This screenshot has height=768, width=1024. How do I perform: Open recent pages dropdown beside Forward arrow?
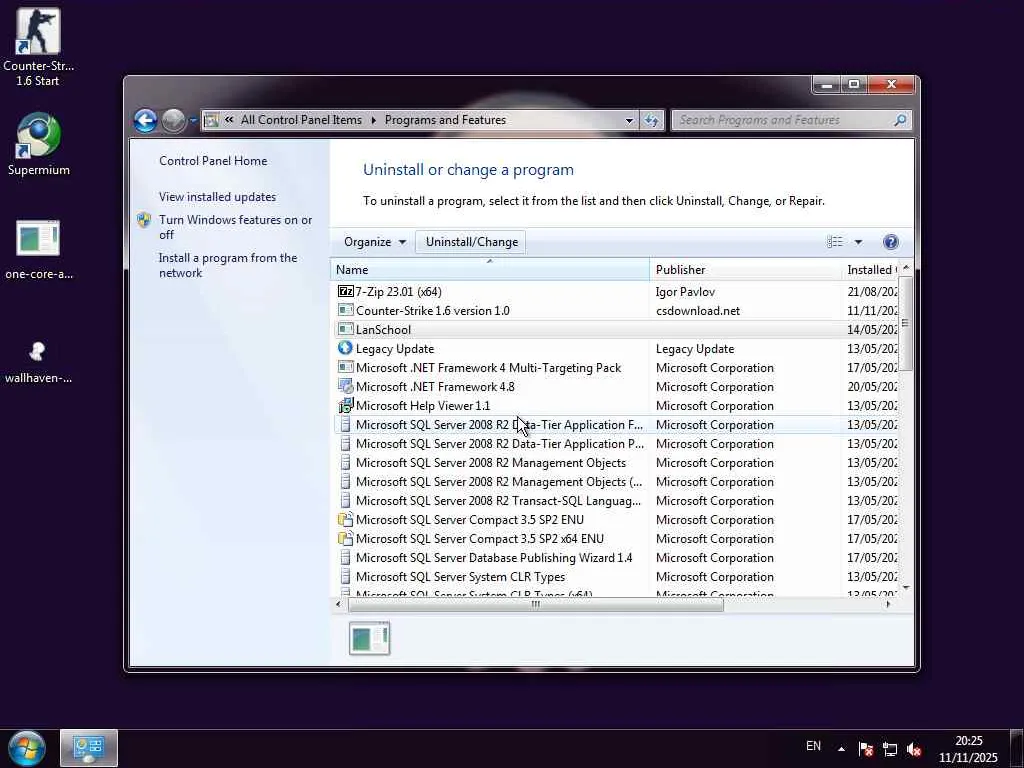click(193, 120)
